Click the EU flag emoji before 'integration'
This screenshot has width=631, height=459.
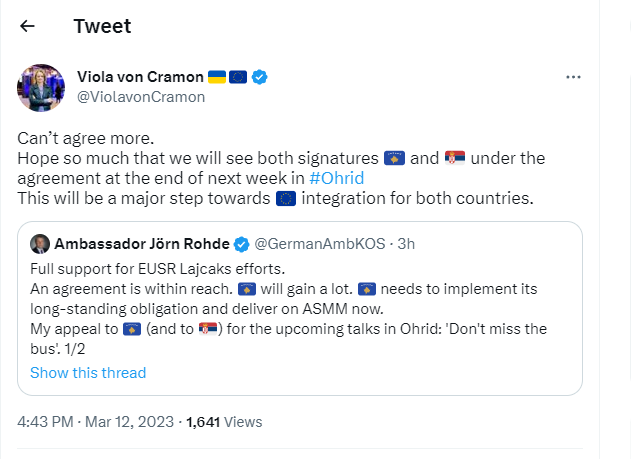(x=285, y=198)
